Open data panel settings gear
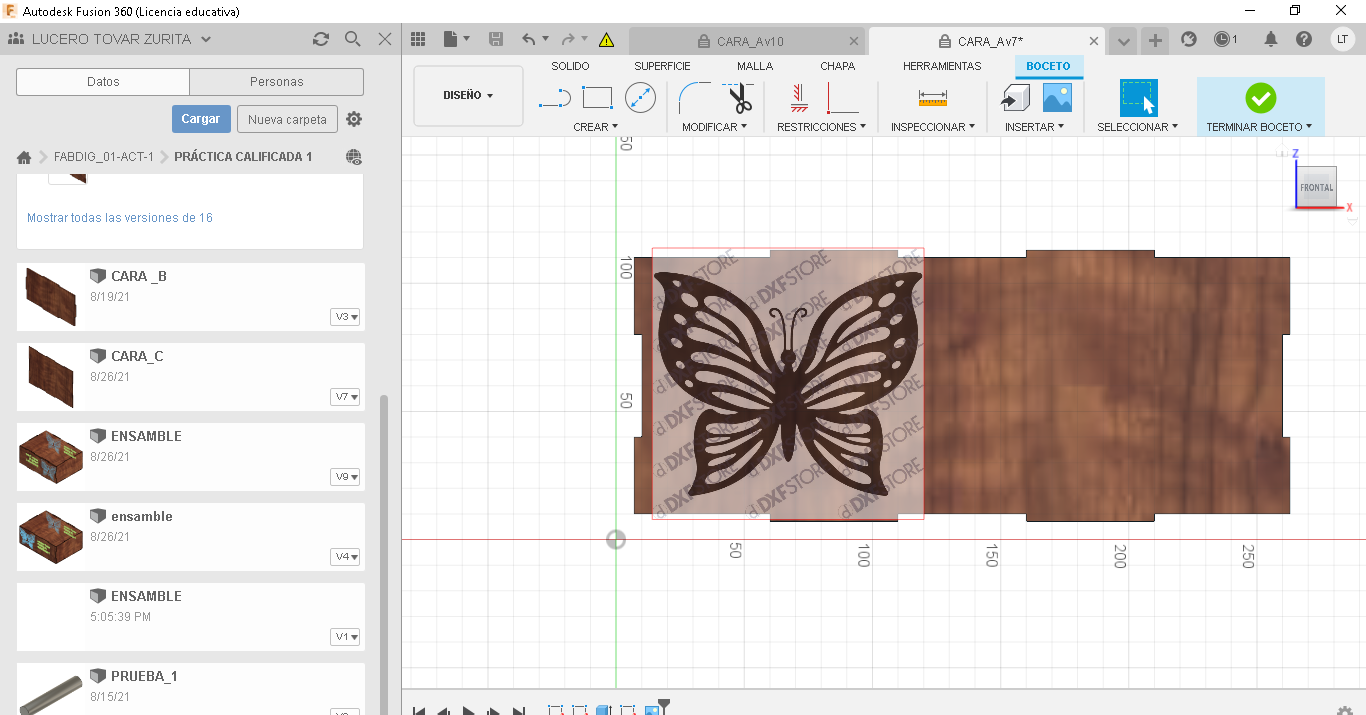Screen dimensions: 1366x715 (354, 119)
